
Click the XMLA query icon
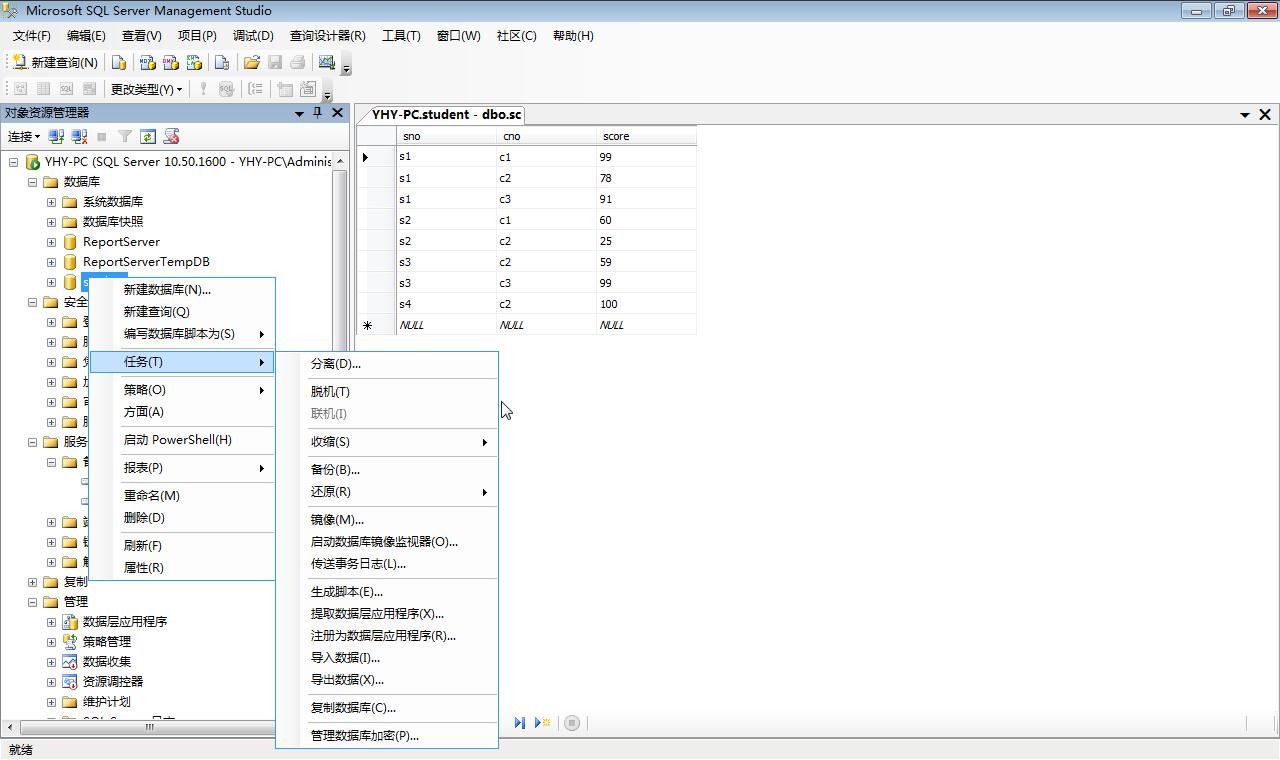pos(194,62)
